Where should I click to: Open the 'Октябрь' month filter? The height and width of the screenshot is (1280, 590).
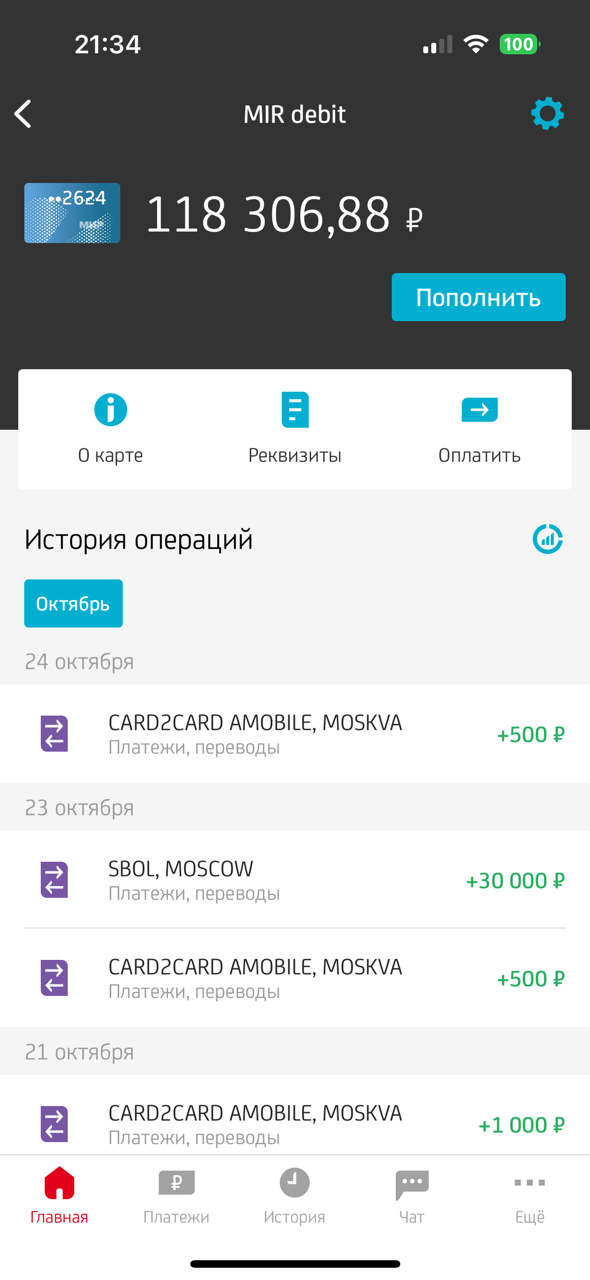click(73, 603)
